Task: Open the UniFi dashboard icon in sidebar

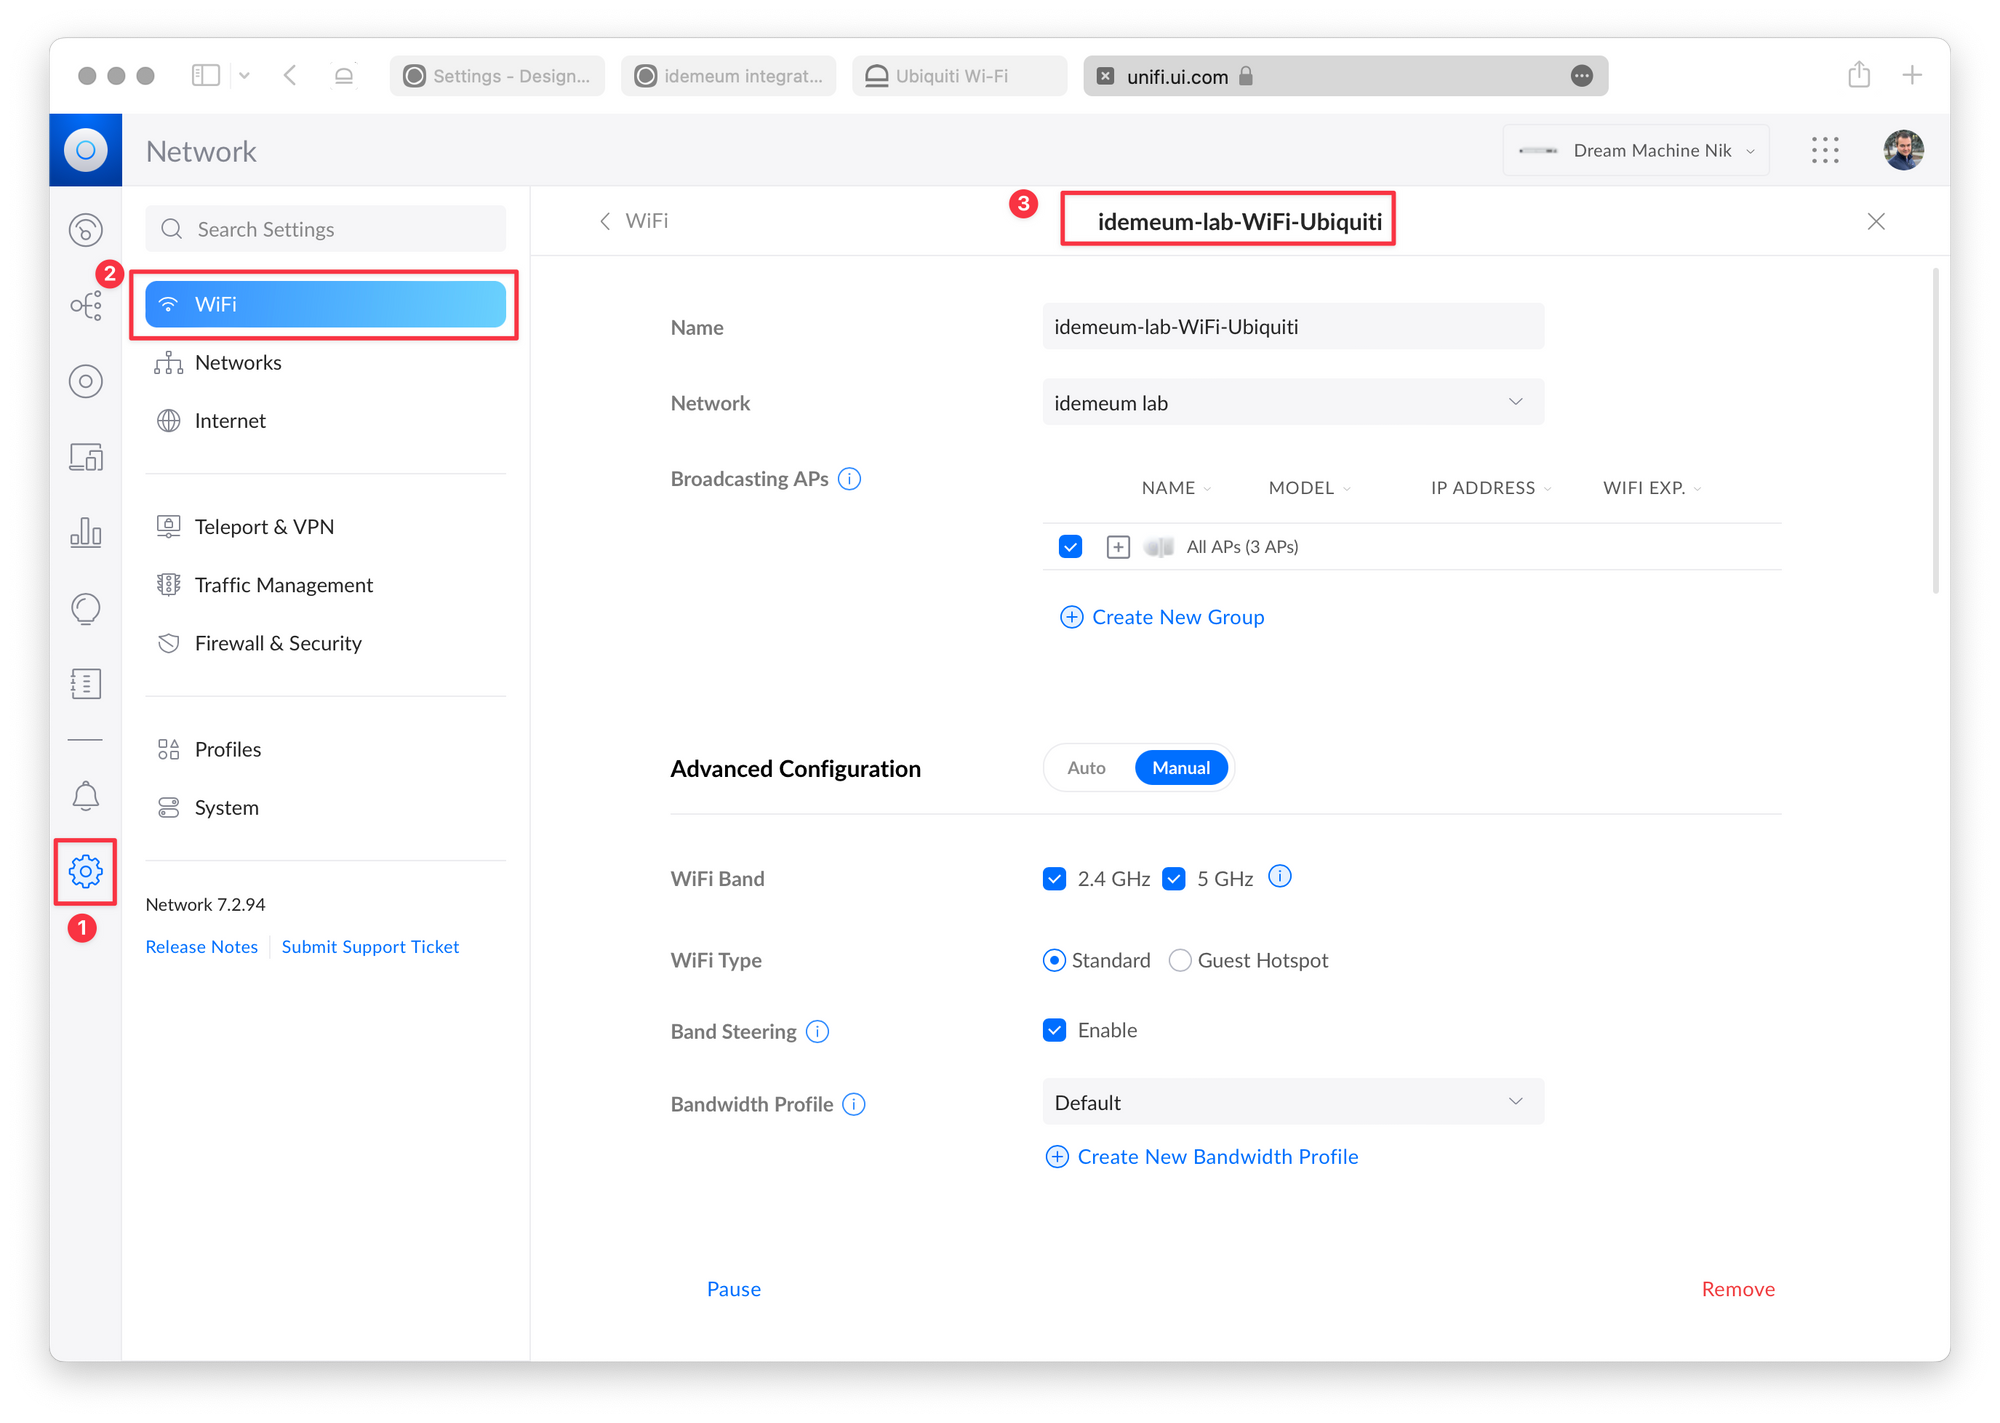Action: pos(86,230)
